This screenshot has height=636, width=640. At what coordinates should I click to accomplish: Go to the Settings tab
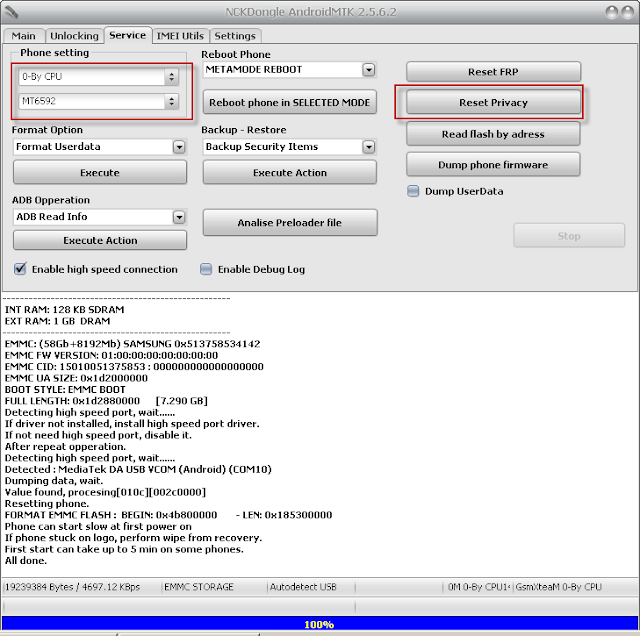[x=235, y=36]
